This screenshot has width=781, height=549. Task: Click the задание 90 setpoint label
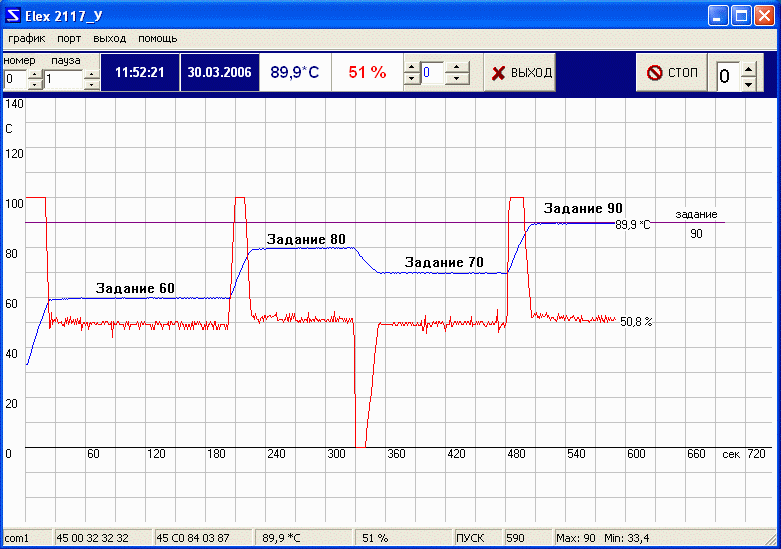coord(696,224)
